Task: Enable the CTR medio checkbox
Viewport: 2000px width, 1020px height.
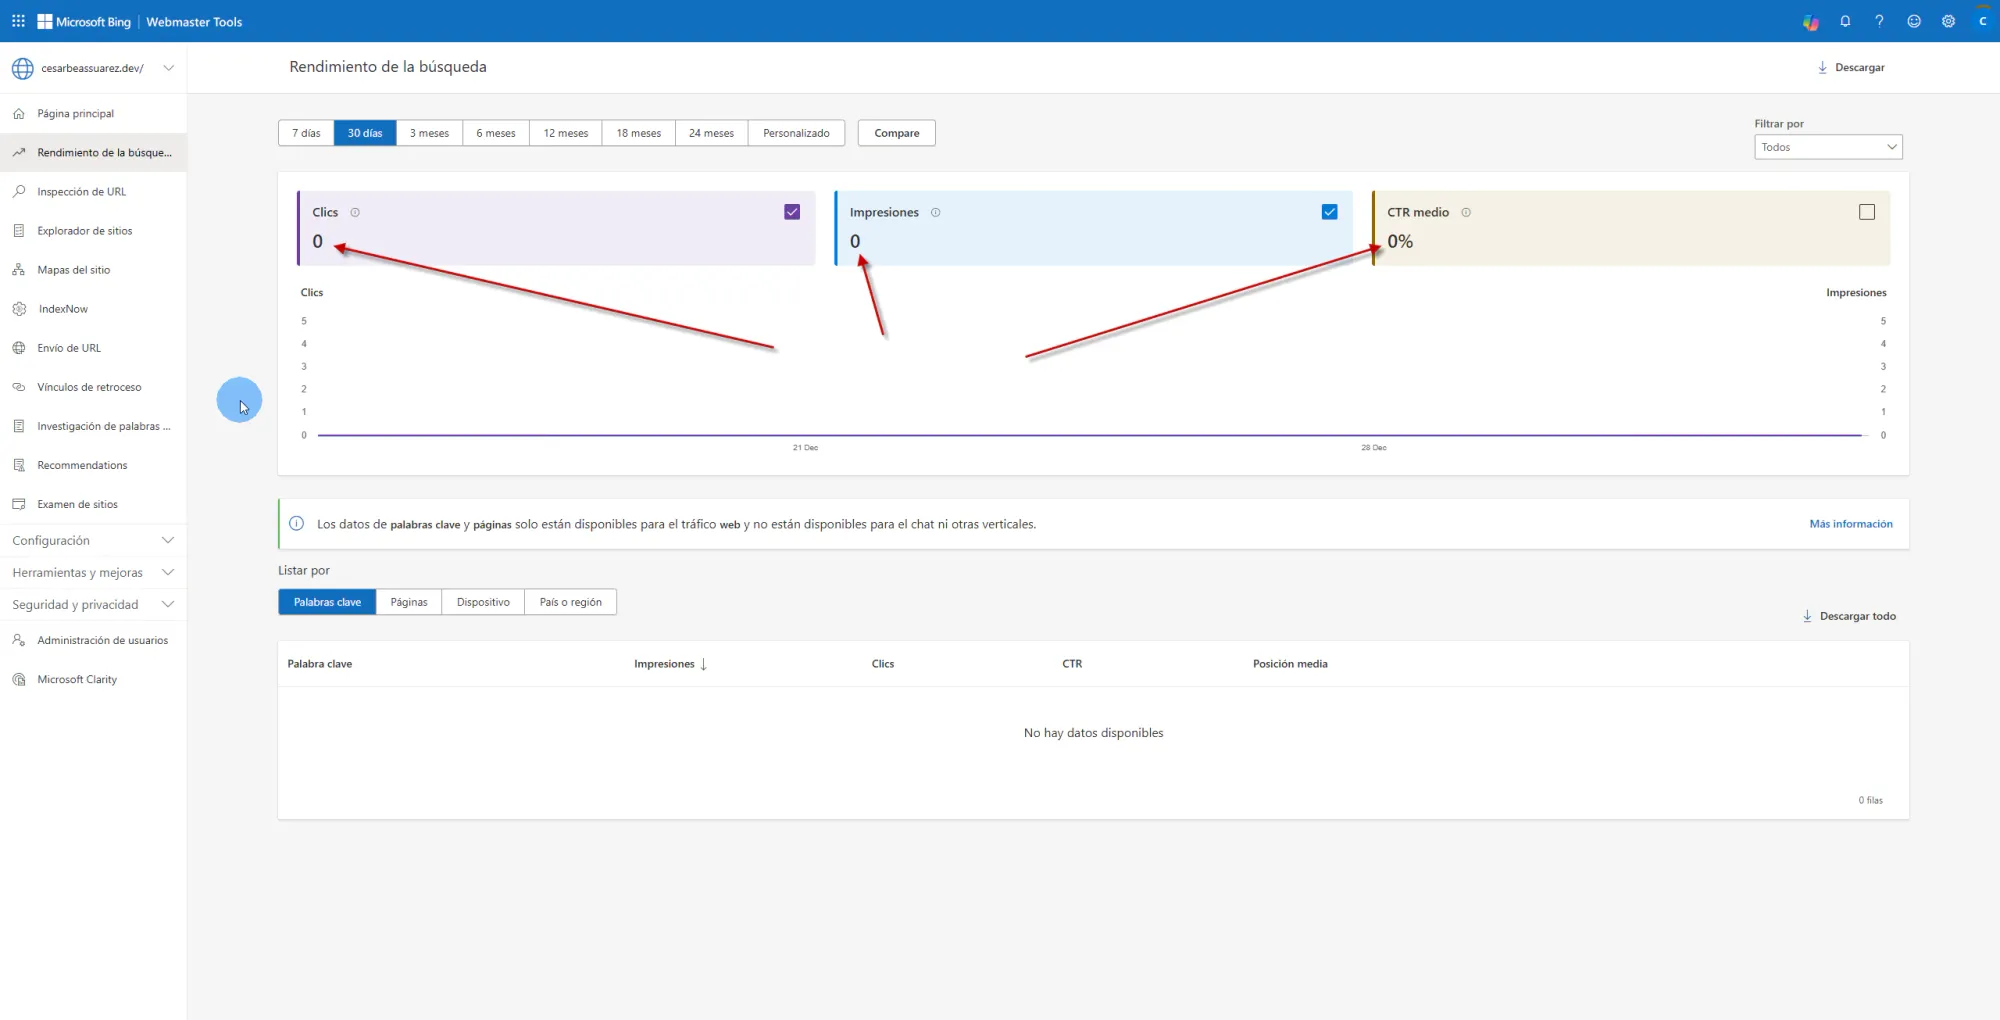Action: pyautogui.click(x=1866, y=212)
